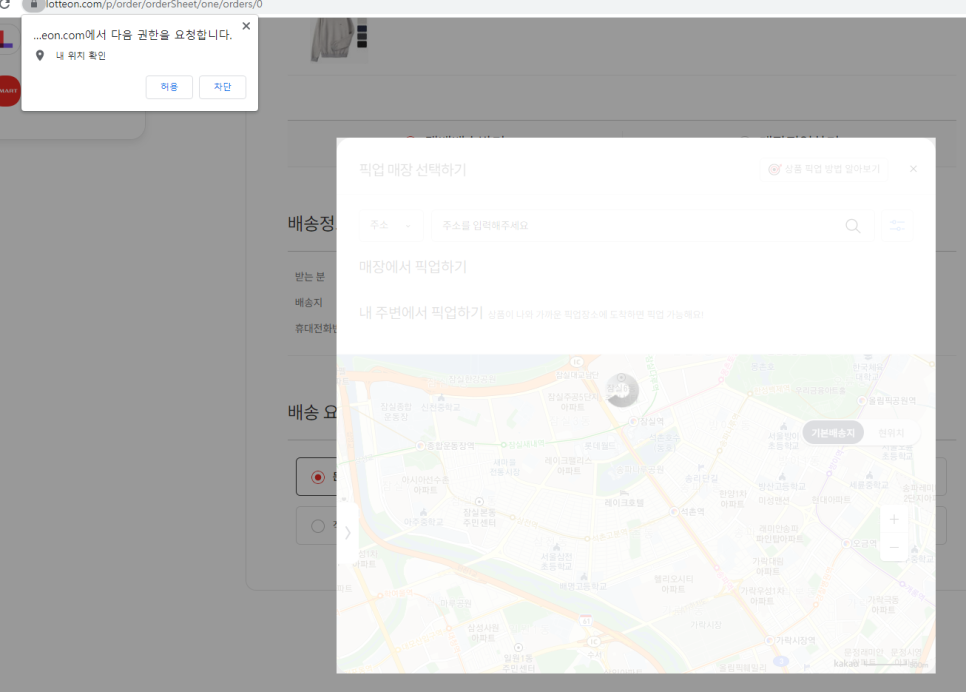966x692 pixels.
Task: Expand the store list side panel chevron
Action: pyautogui.click(x=347, y=532)
